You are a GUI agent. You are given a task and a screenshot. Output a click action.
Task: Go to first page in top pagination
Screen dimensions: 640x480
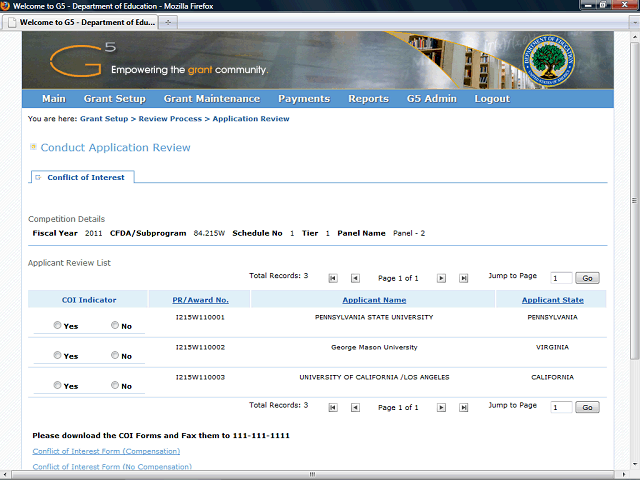(333, 278)
